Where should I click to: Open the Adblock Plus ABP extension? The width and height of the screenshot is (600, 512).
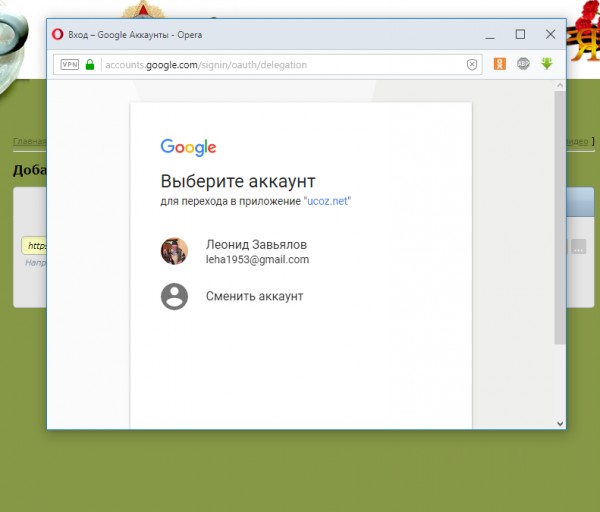coord(523,64)
